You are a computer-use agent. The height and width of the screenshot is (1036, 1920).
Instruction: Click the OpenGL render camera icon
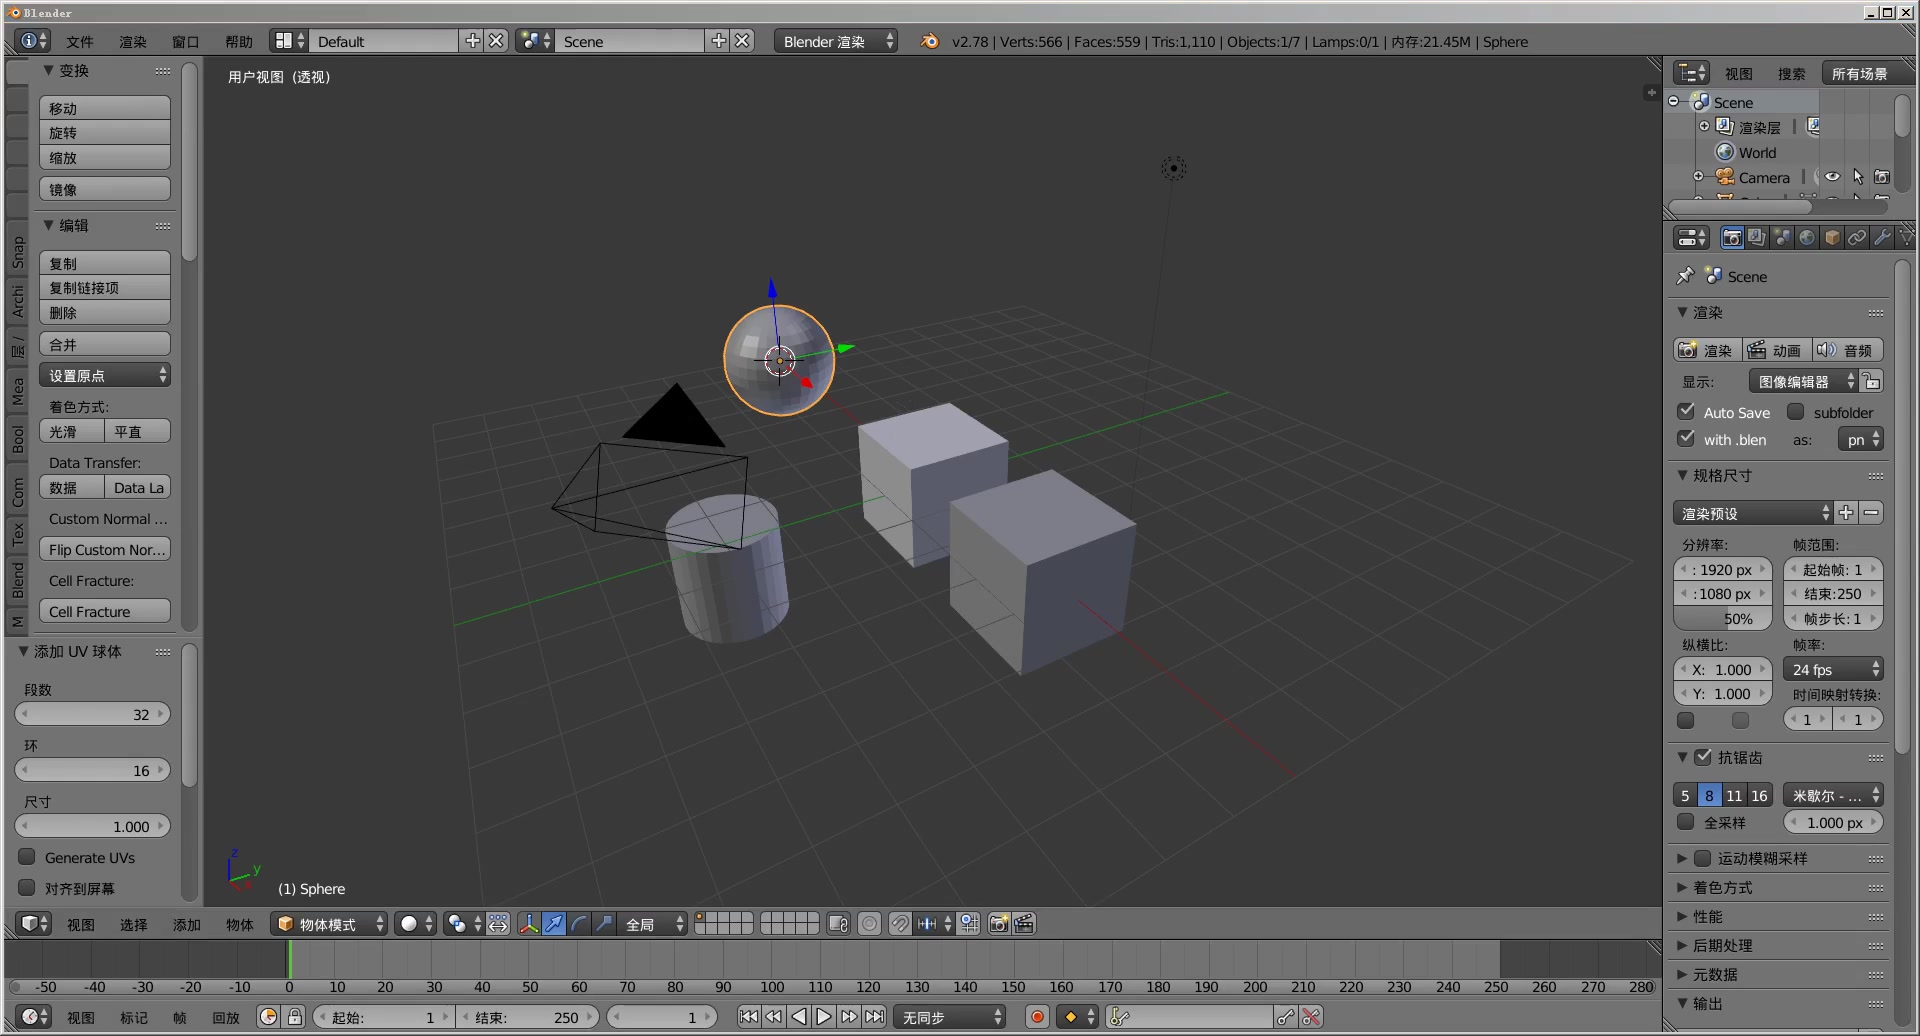coord(998,924)
